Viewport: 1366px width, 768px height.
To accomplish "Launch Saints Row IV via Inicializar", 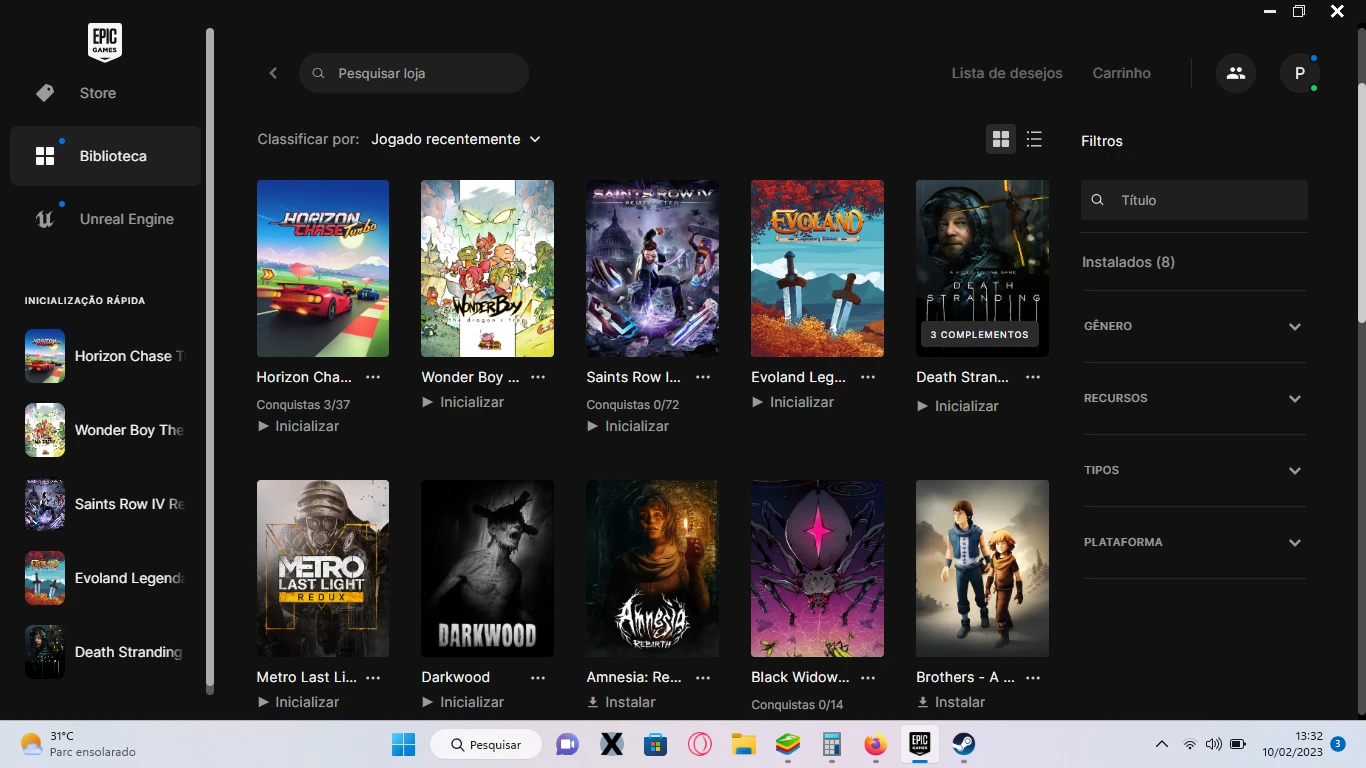I will (x=628, y=426).
